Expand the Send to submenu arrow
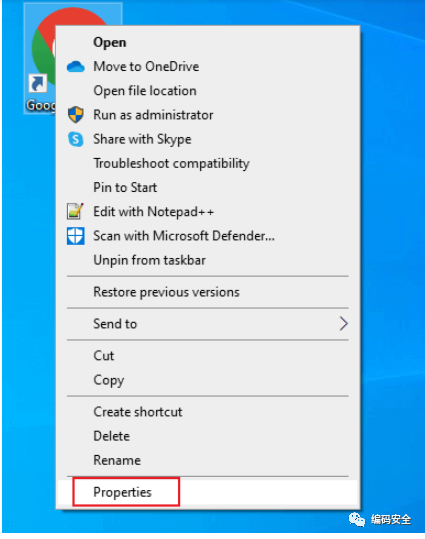 coord(343,323)
